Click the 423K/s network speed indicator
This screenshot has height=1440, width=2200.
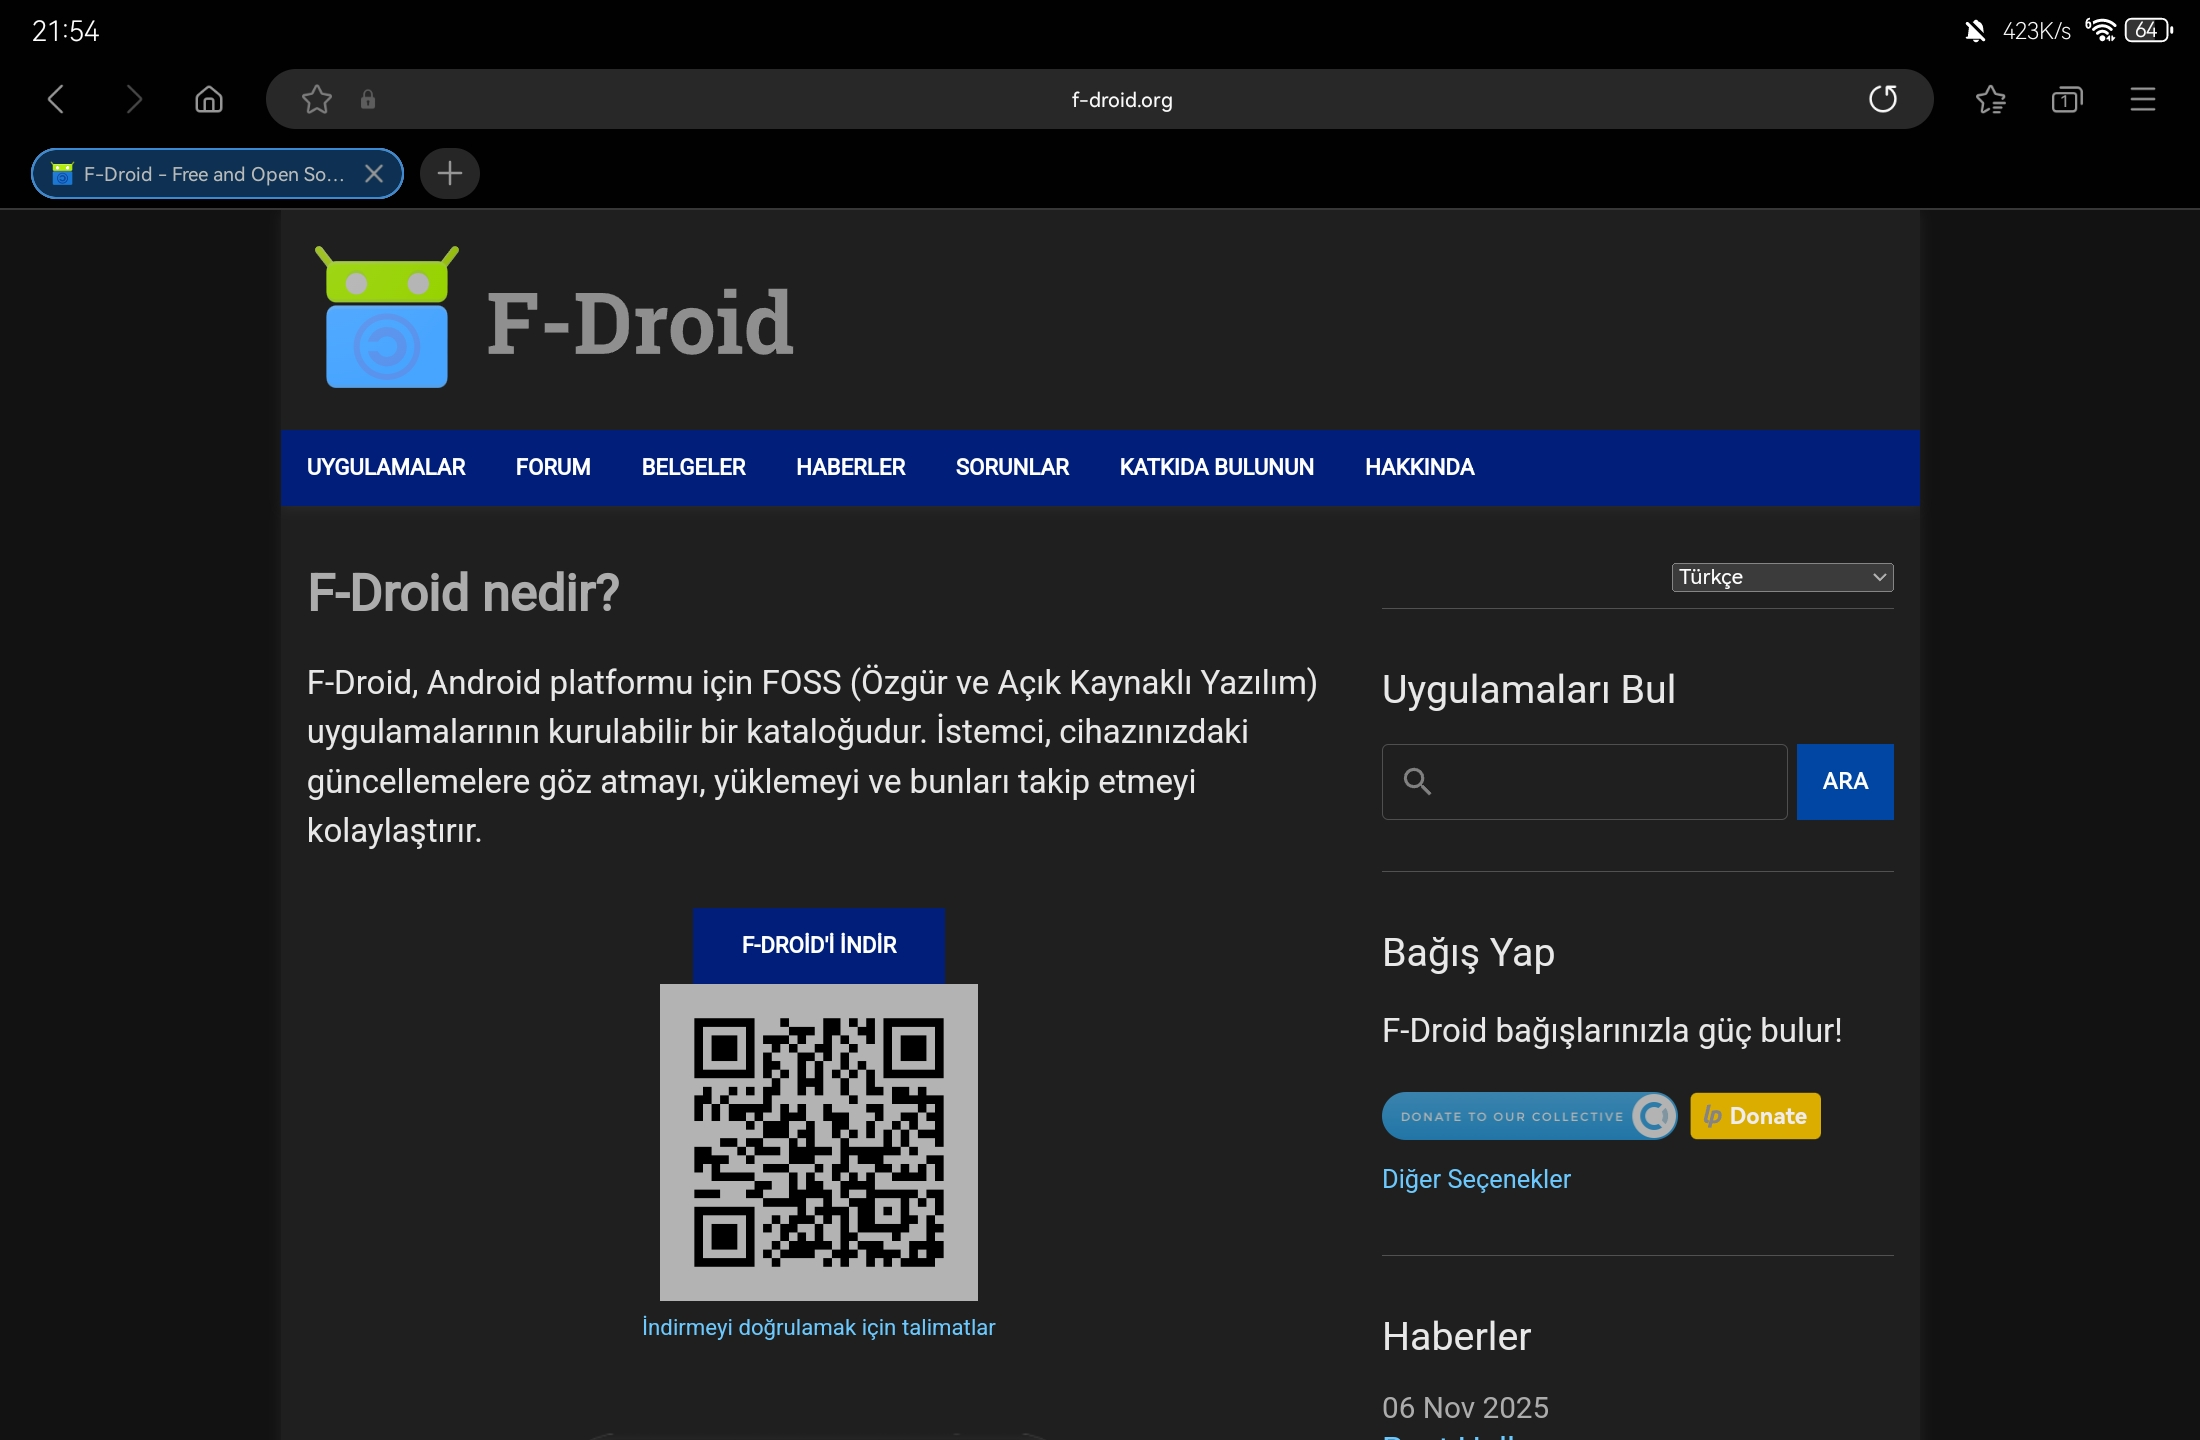pyautogui.click(x=2037, y=31)
